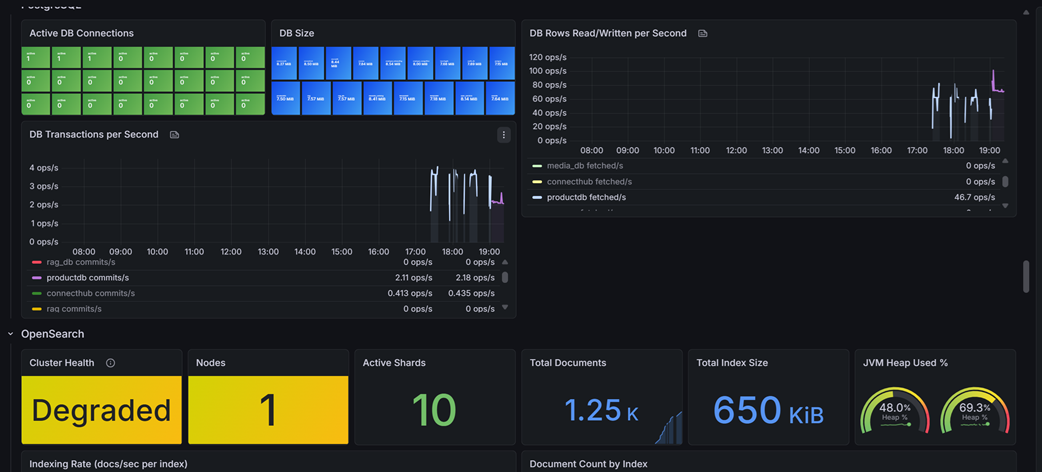Toggle the rag commits/s legend series
1042x472 pixels.
pos(74,309)
